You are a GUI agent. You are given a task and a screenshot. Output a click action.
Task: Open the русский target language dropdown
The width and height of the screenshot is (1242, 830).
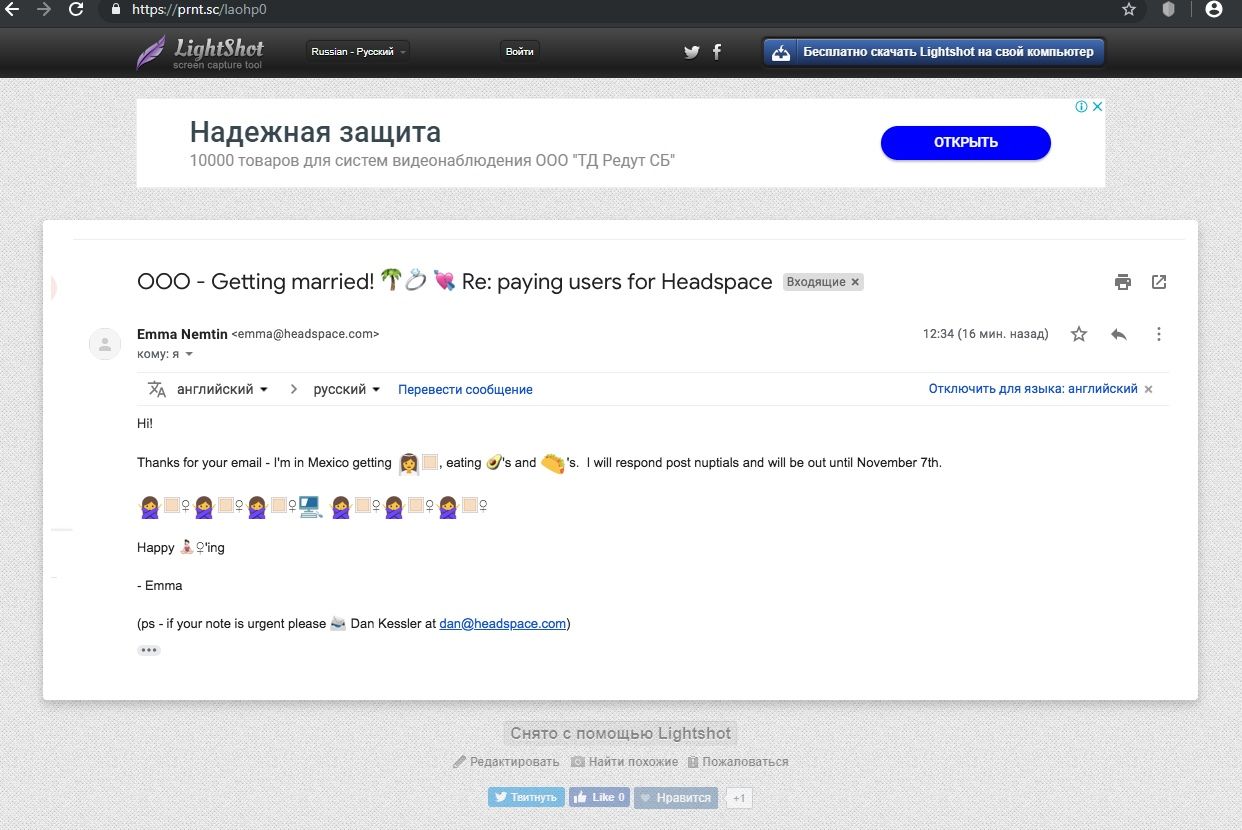[347, 389]
